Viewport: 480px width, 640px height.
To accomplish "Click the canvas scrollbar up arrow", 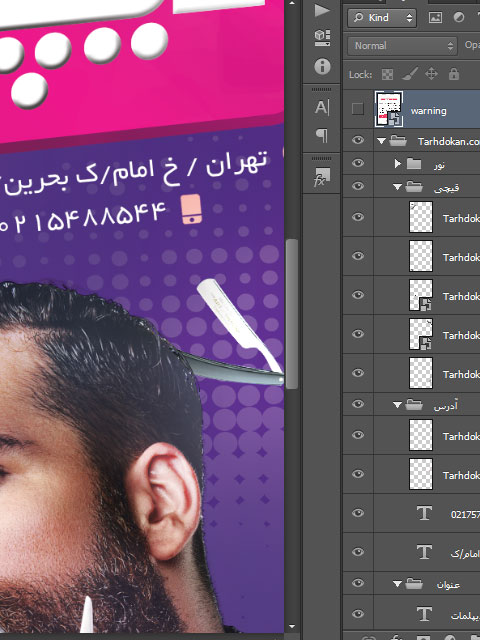I will 291,3.
